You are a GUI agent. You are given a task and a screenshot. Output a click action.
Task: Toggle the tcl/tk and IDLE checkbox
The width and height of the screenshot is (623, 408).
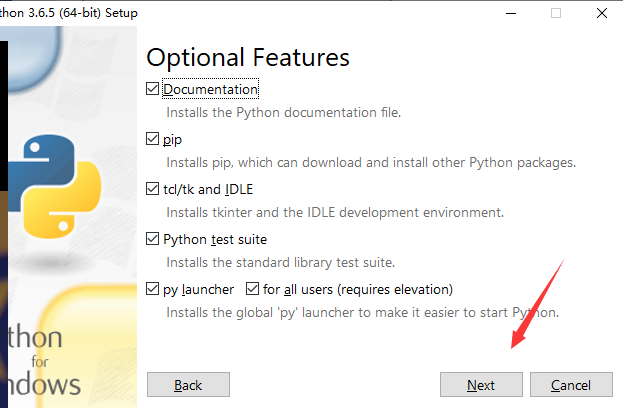(152, 189)
